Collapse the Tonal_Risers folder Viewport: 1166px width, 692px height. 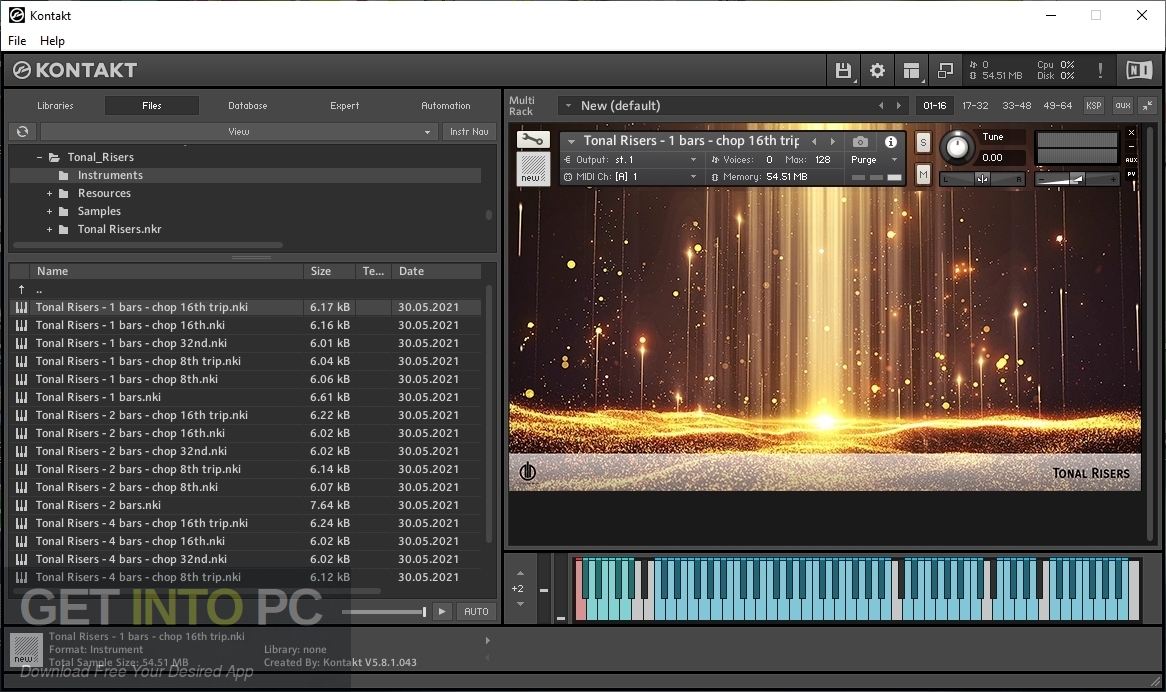tap(39, 158)
